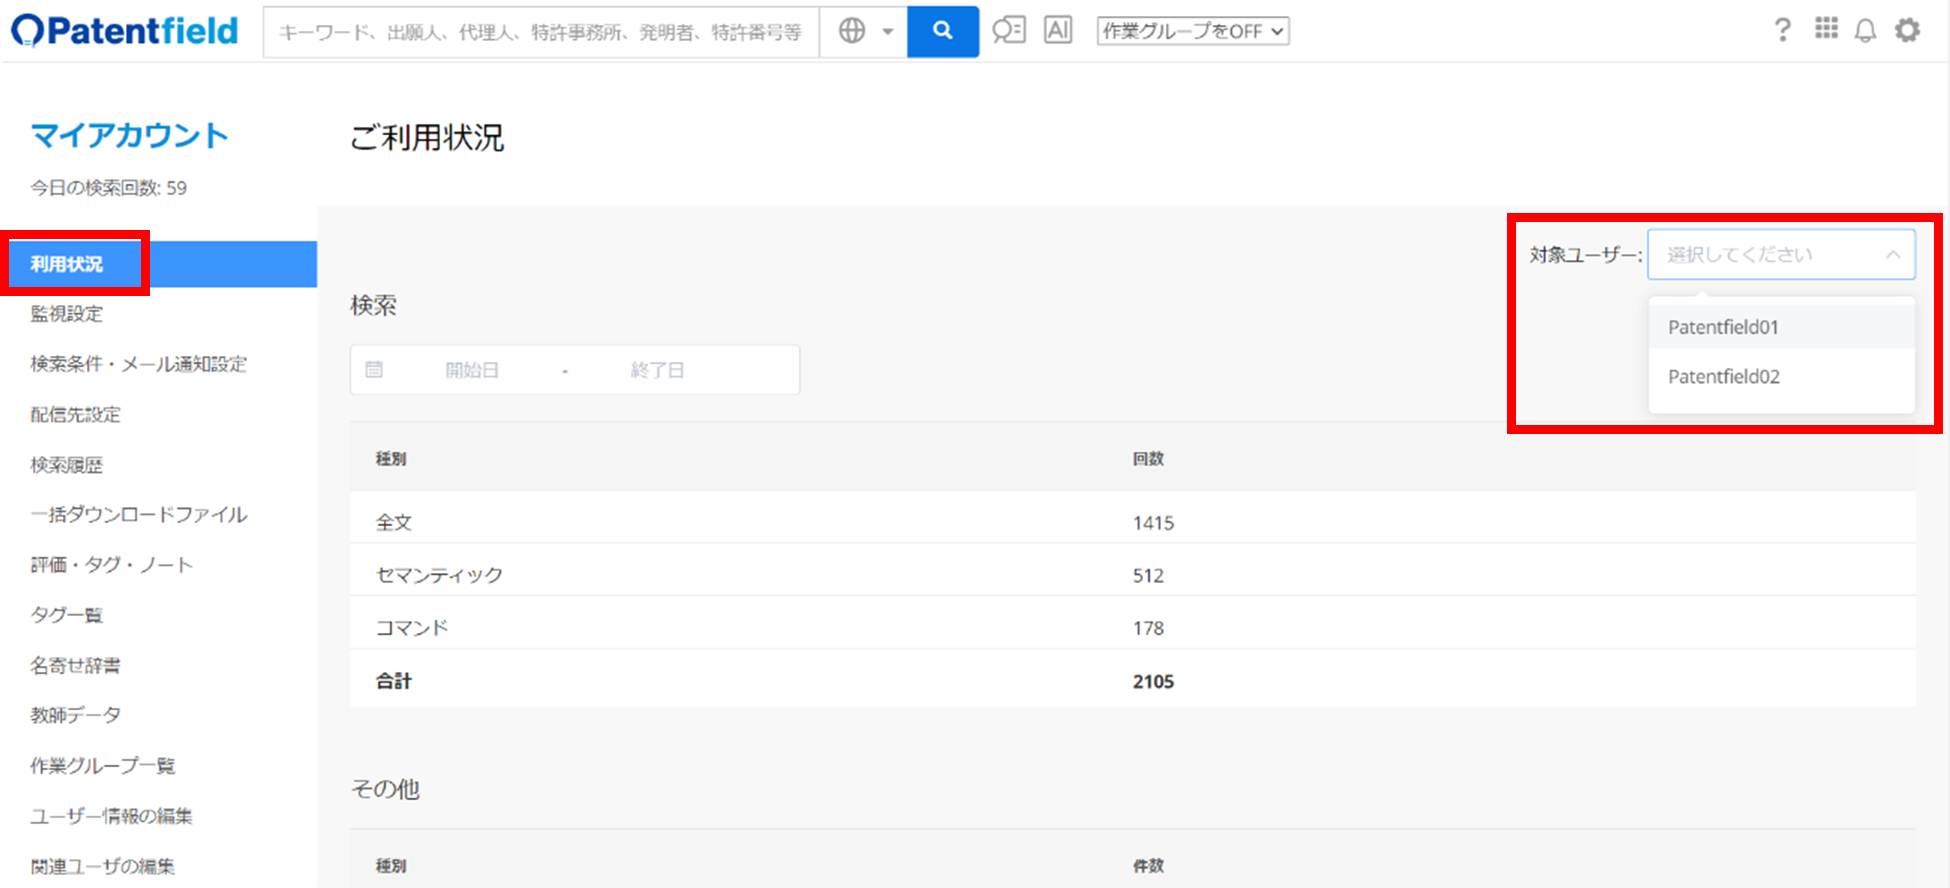
Task: Click the 検索 section heading
Action: (x=374, y=305)
